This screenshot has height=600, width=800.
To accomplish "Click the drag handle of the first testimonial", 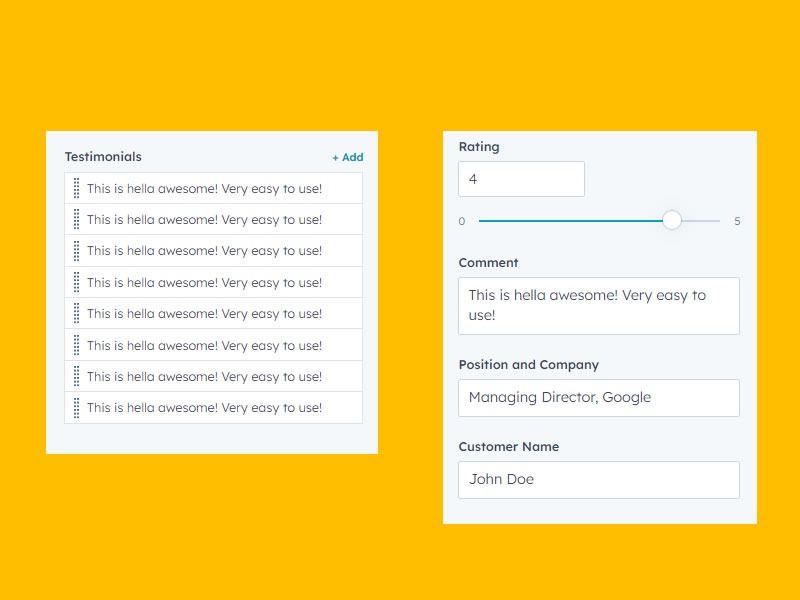I will (76, 188).
